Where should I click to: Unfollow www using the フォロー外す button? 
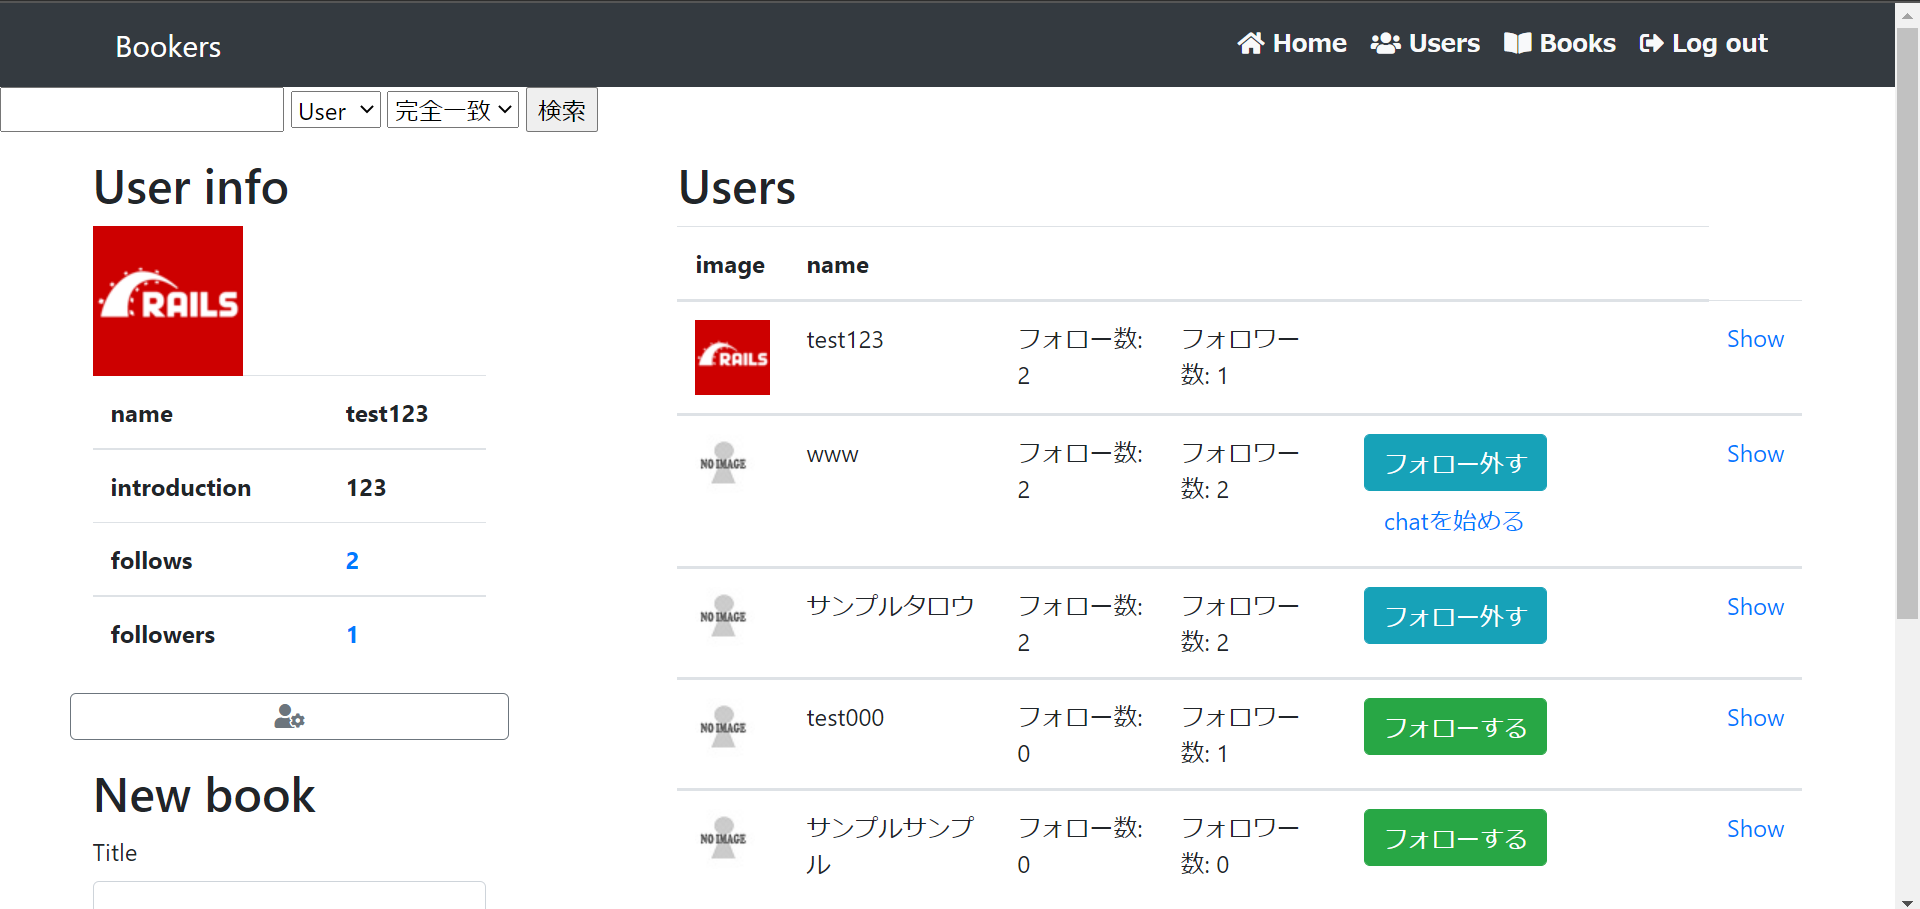1454,462
